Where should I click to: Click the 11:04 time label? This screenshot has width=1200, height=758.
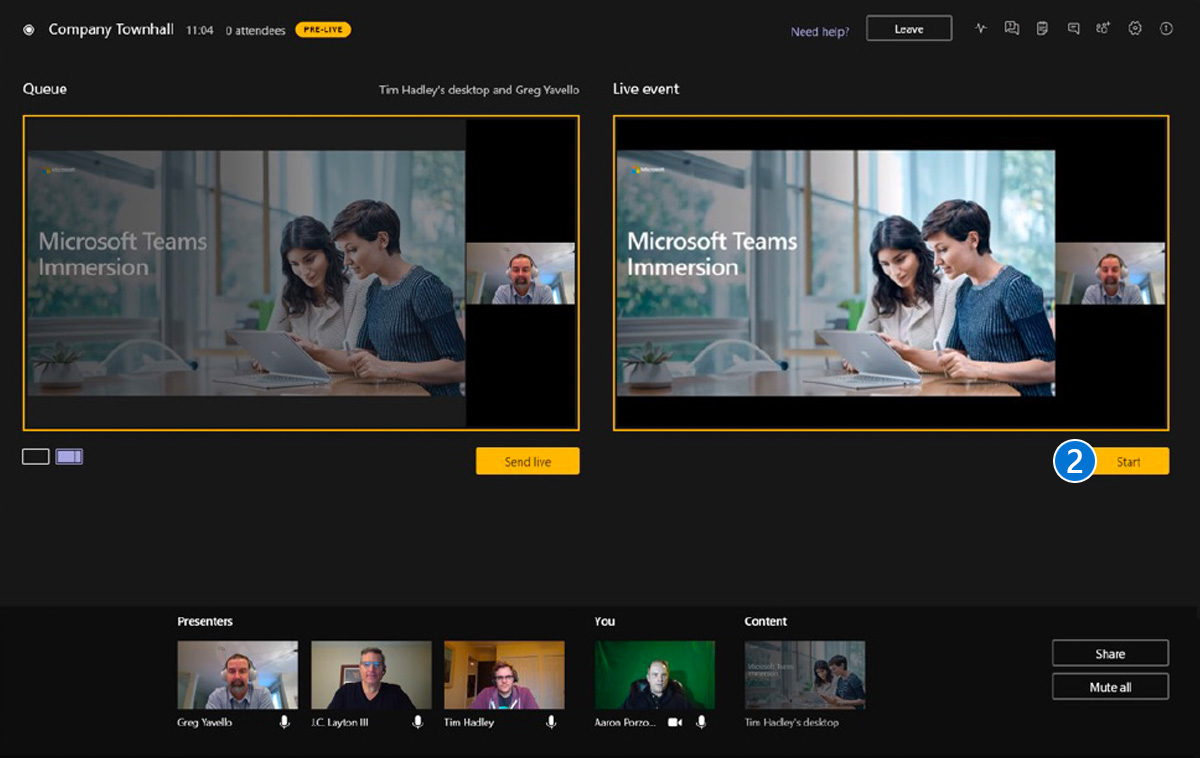click(199, 31)
